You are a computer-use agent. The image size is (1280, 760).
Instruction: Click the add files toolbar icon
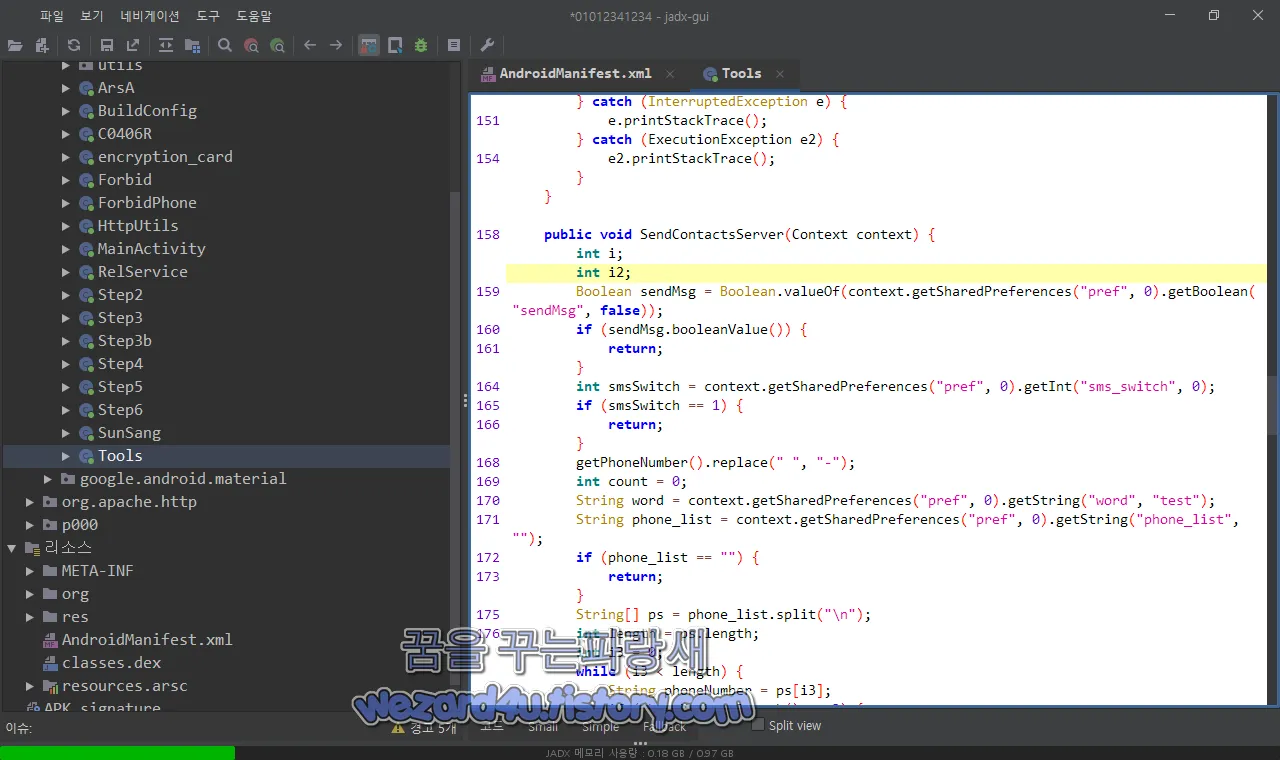click(x=41, y=45)
